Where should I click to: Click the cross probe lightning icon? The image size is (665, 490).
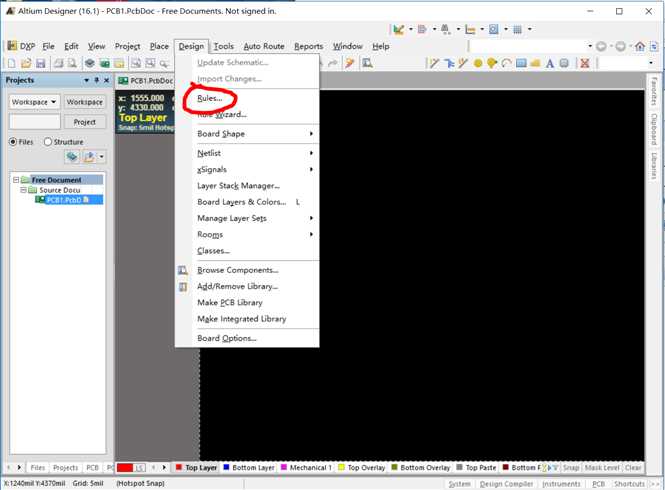click(x=349, y=63)
